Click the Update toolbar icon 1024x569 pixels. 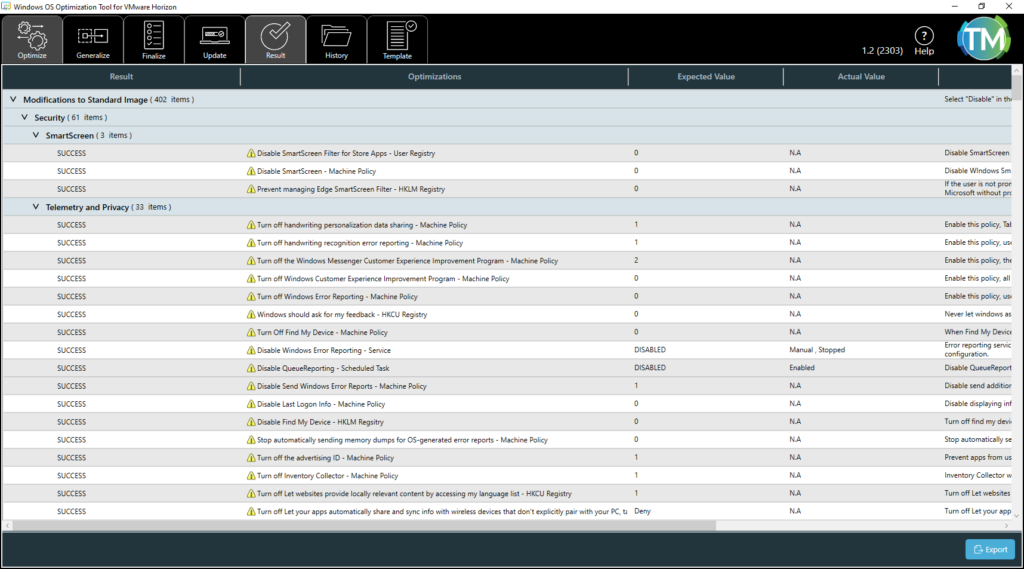pyautogui.click(x=215, y=40)
